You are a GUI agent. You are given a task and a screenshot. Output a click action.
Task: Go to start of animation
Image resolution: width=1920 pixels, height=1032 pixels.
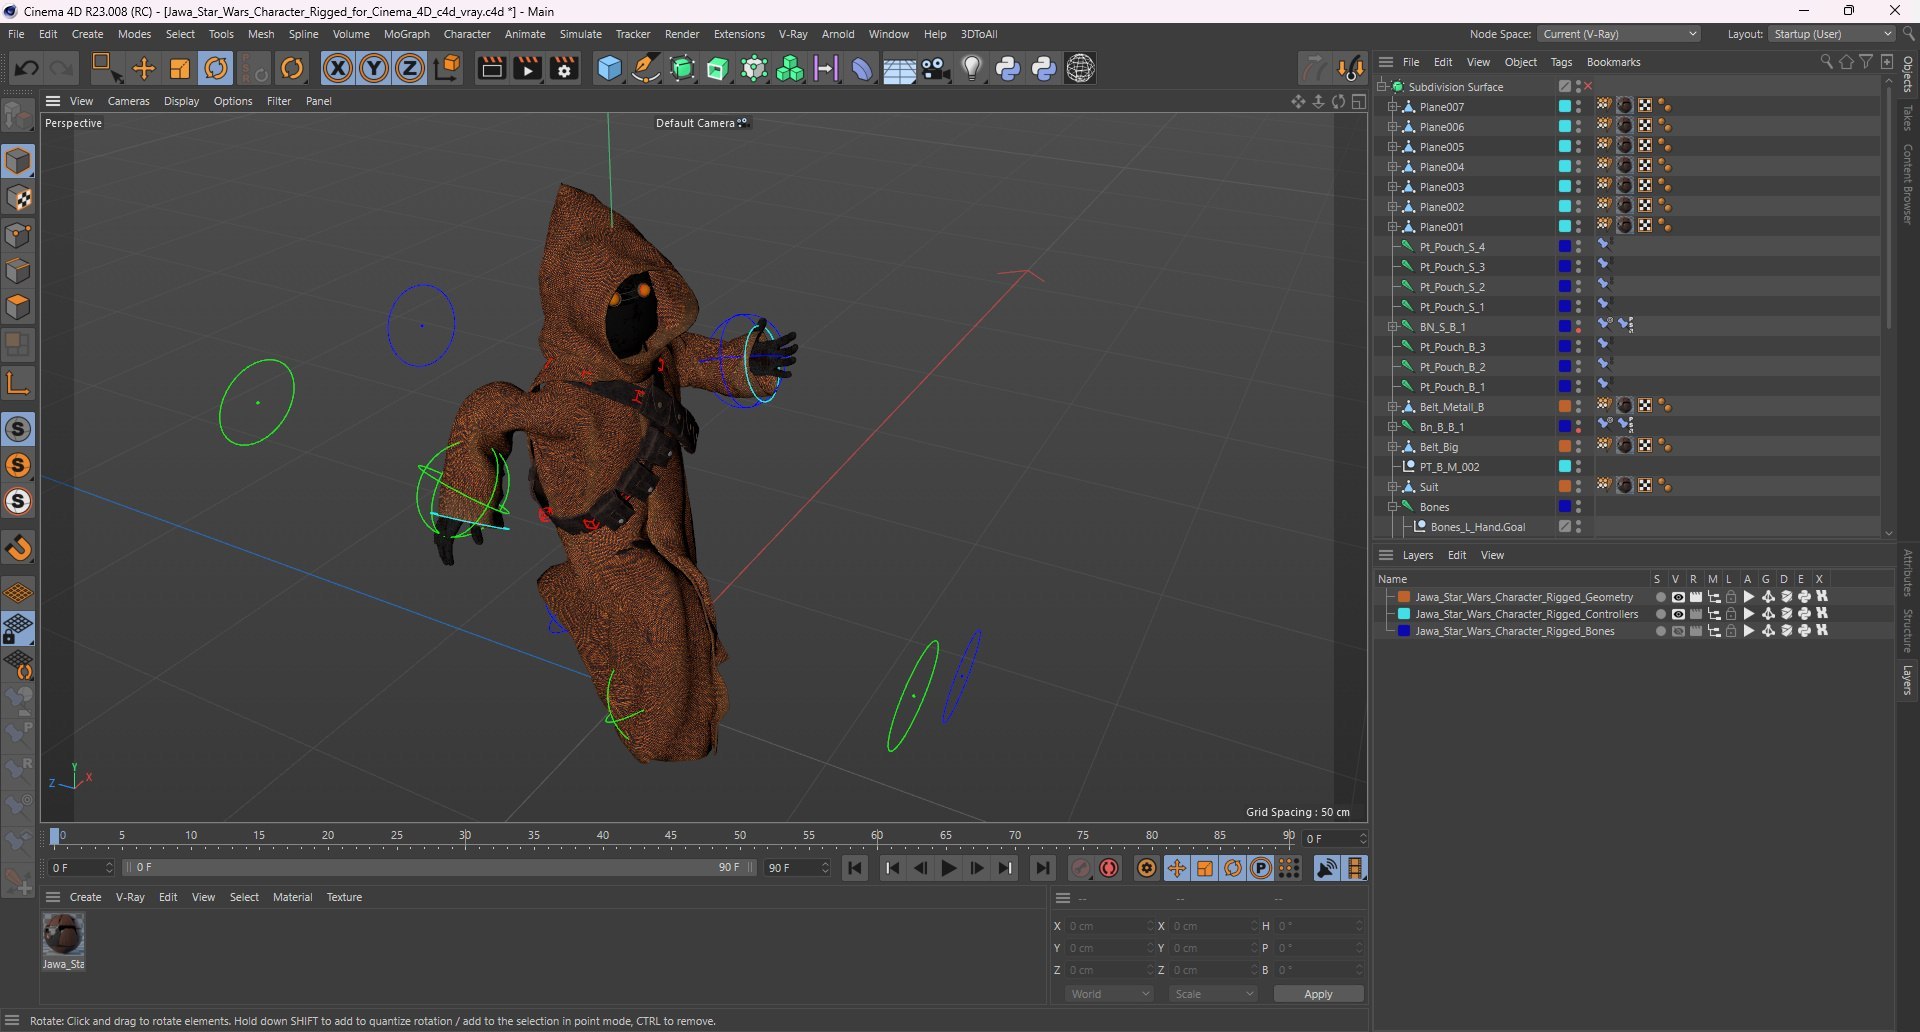click(855, 868)
